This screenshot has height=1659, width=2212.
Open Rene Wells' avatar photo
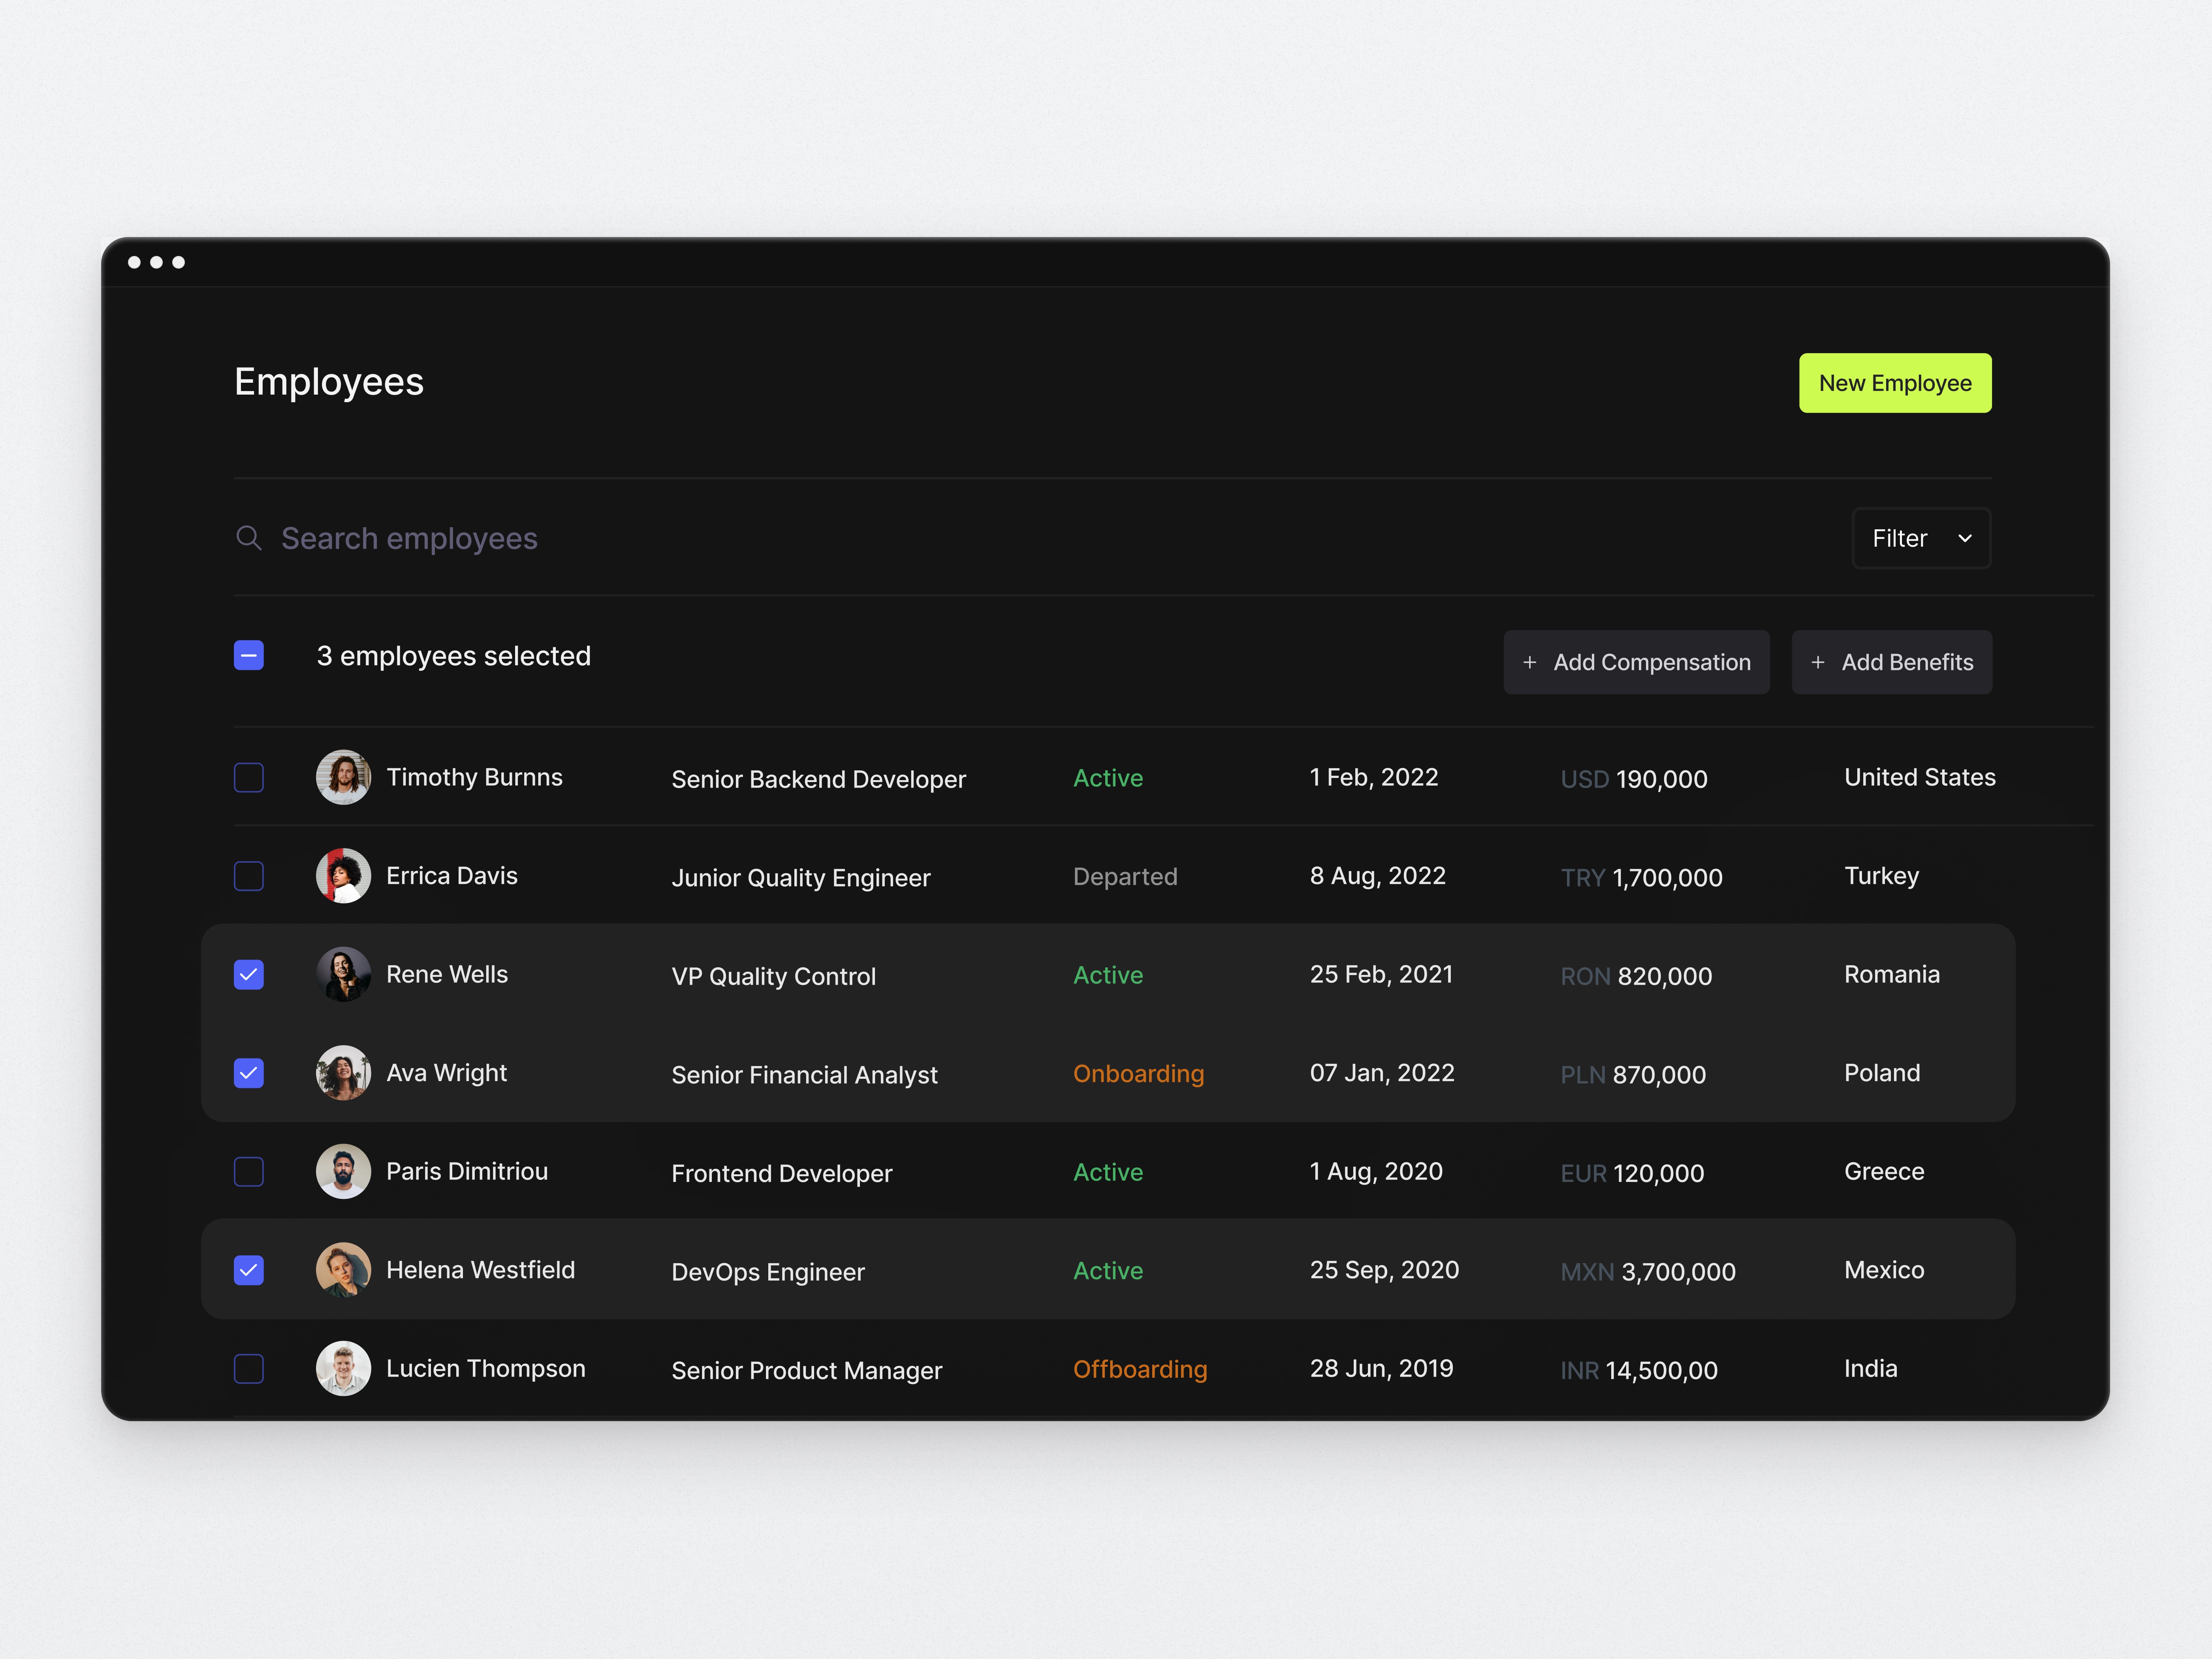(x=343, y=974)
